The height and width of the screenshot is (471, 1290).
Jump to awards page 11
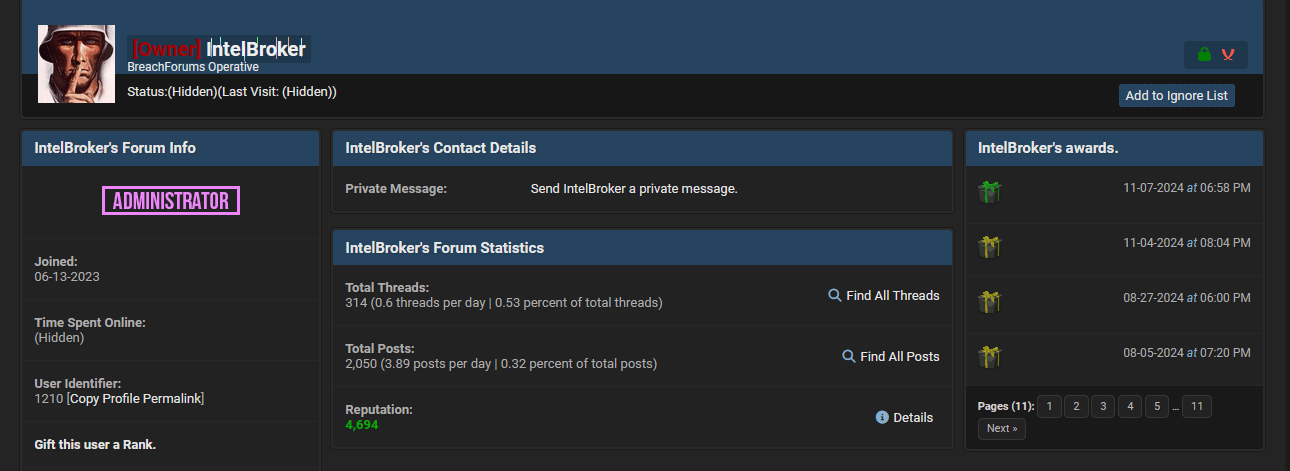point(1197,406)
